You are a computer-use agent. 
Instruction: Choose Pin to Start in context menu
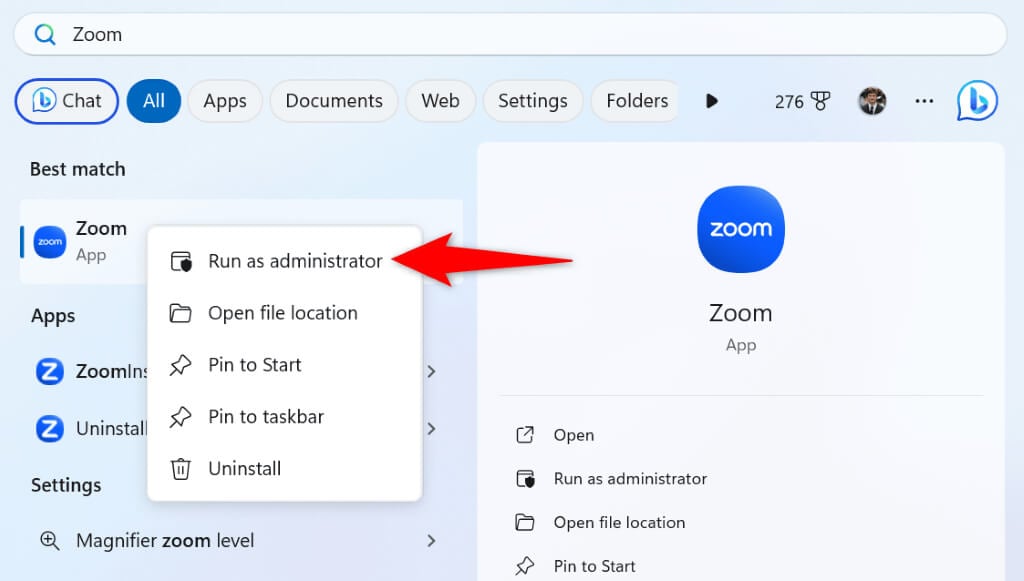[x=285, y=365]
